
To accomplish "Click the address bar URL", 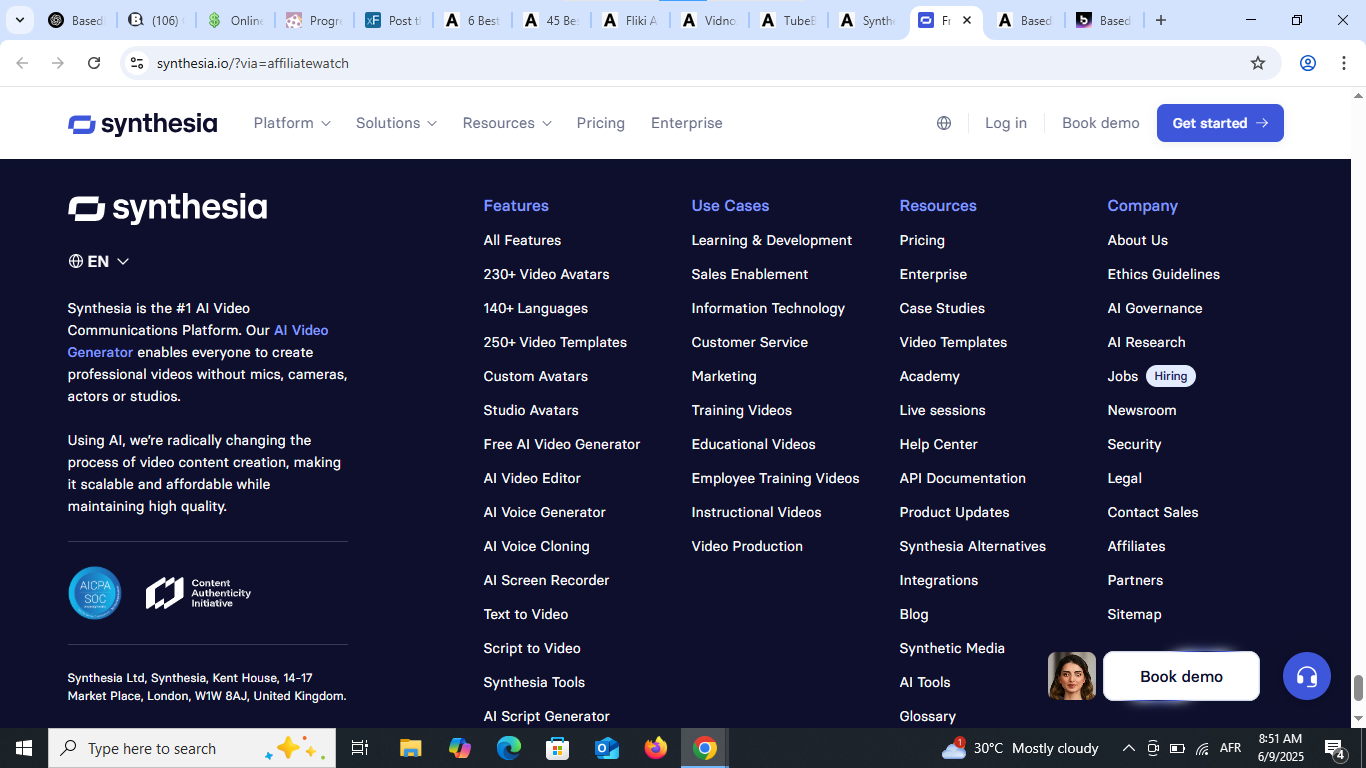I will pos(253,63).
